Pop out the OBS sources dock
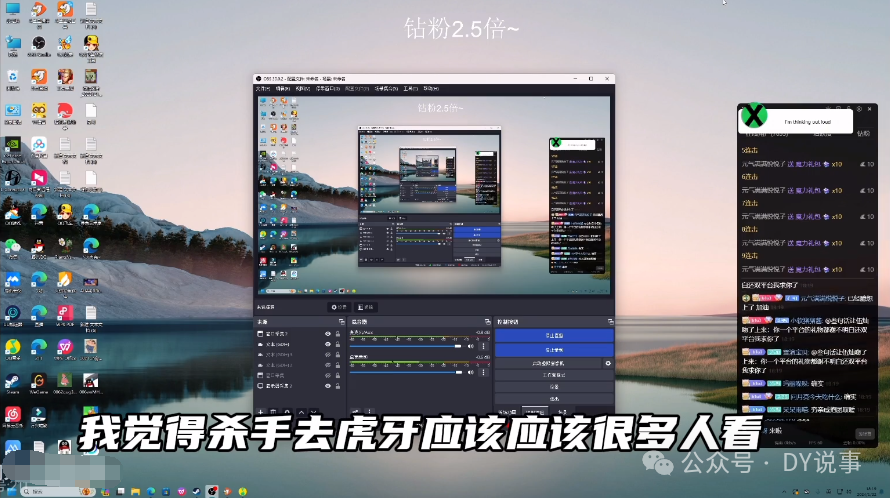This screenshot has width=890, height=498. (x=342, y=322)
